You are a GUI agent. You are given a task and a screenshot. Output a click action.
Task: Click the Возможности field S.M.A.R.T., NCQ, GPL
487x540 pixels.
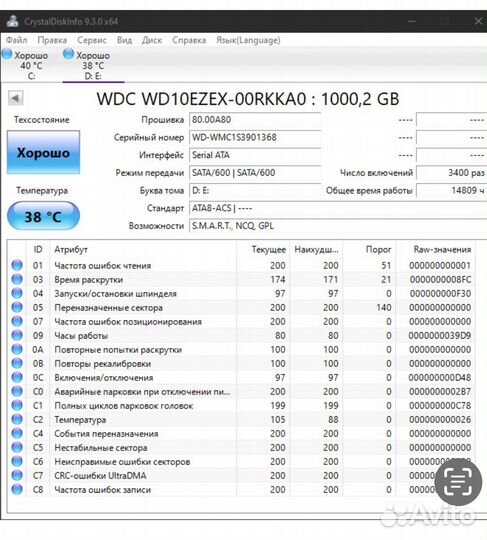[x=338, y=226]
